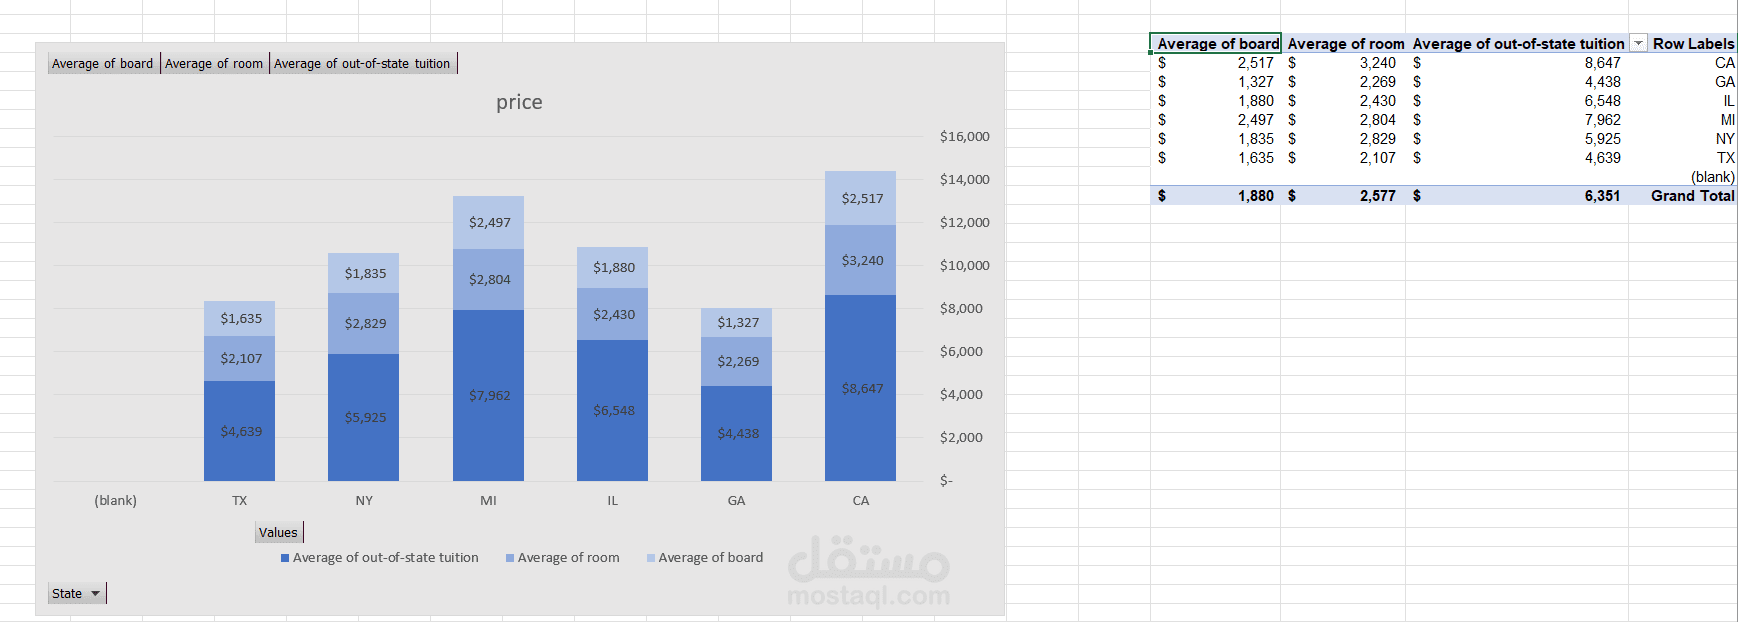The image size is (1738, 622).
Task: Click the TX axis category label
Action: coord(240,500)
